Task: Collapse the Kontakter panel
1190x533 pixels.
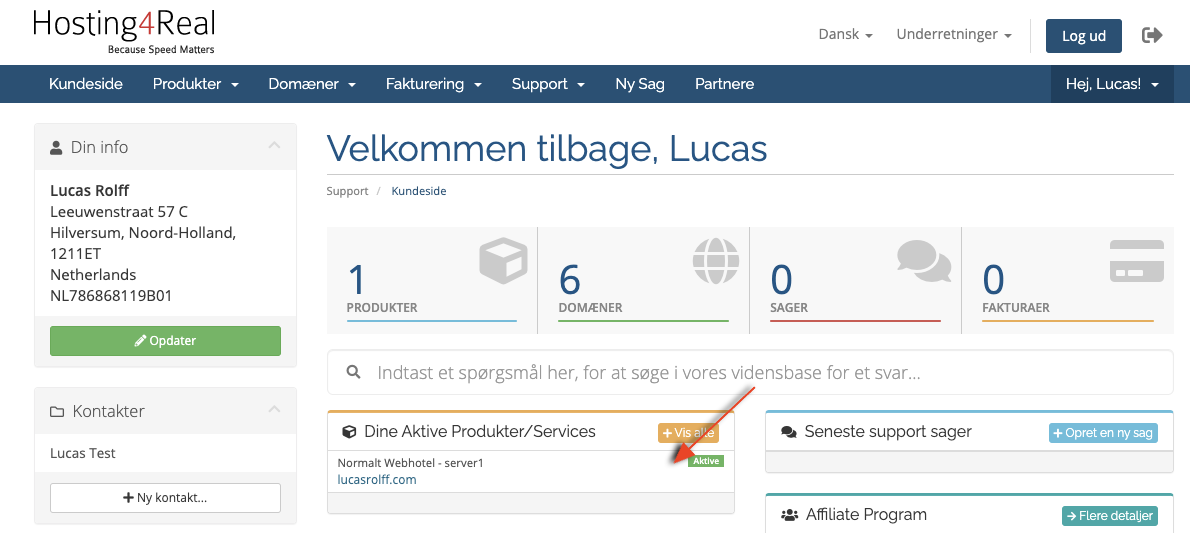Action: coord(275,409)
